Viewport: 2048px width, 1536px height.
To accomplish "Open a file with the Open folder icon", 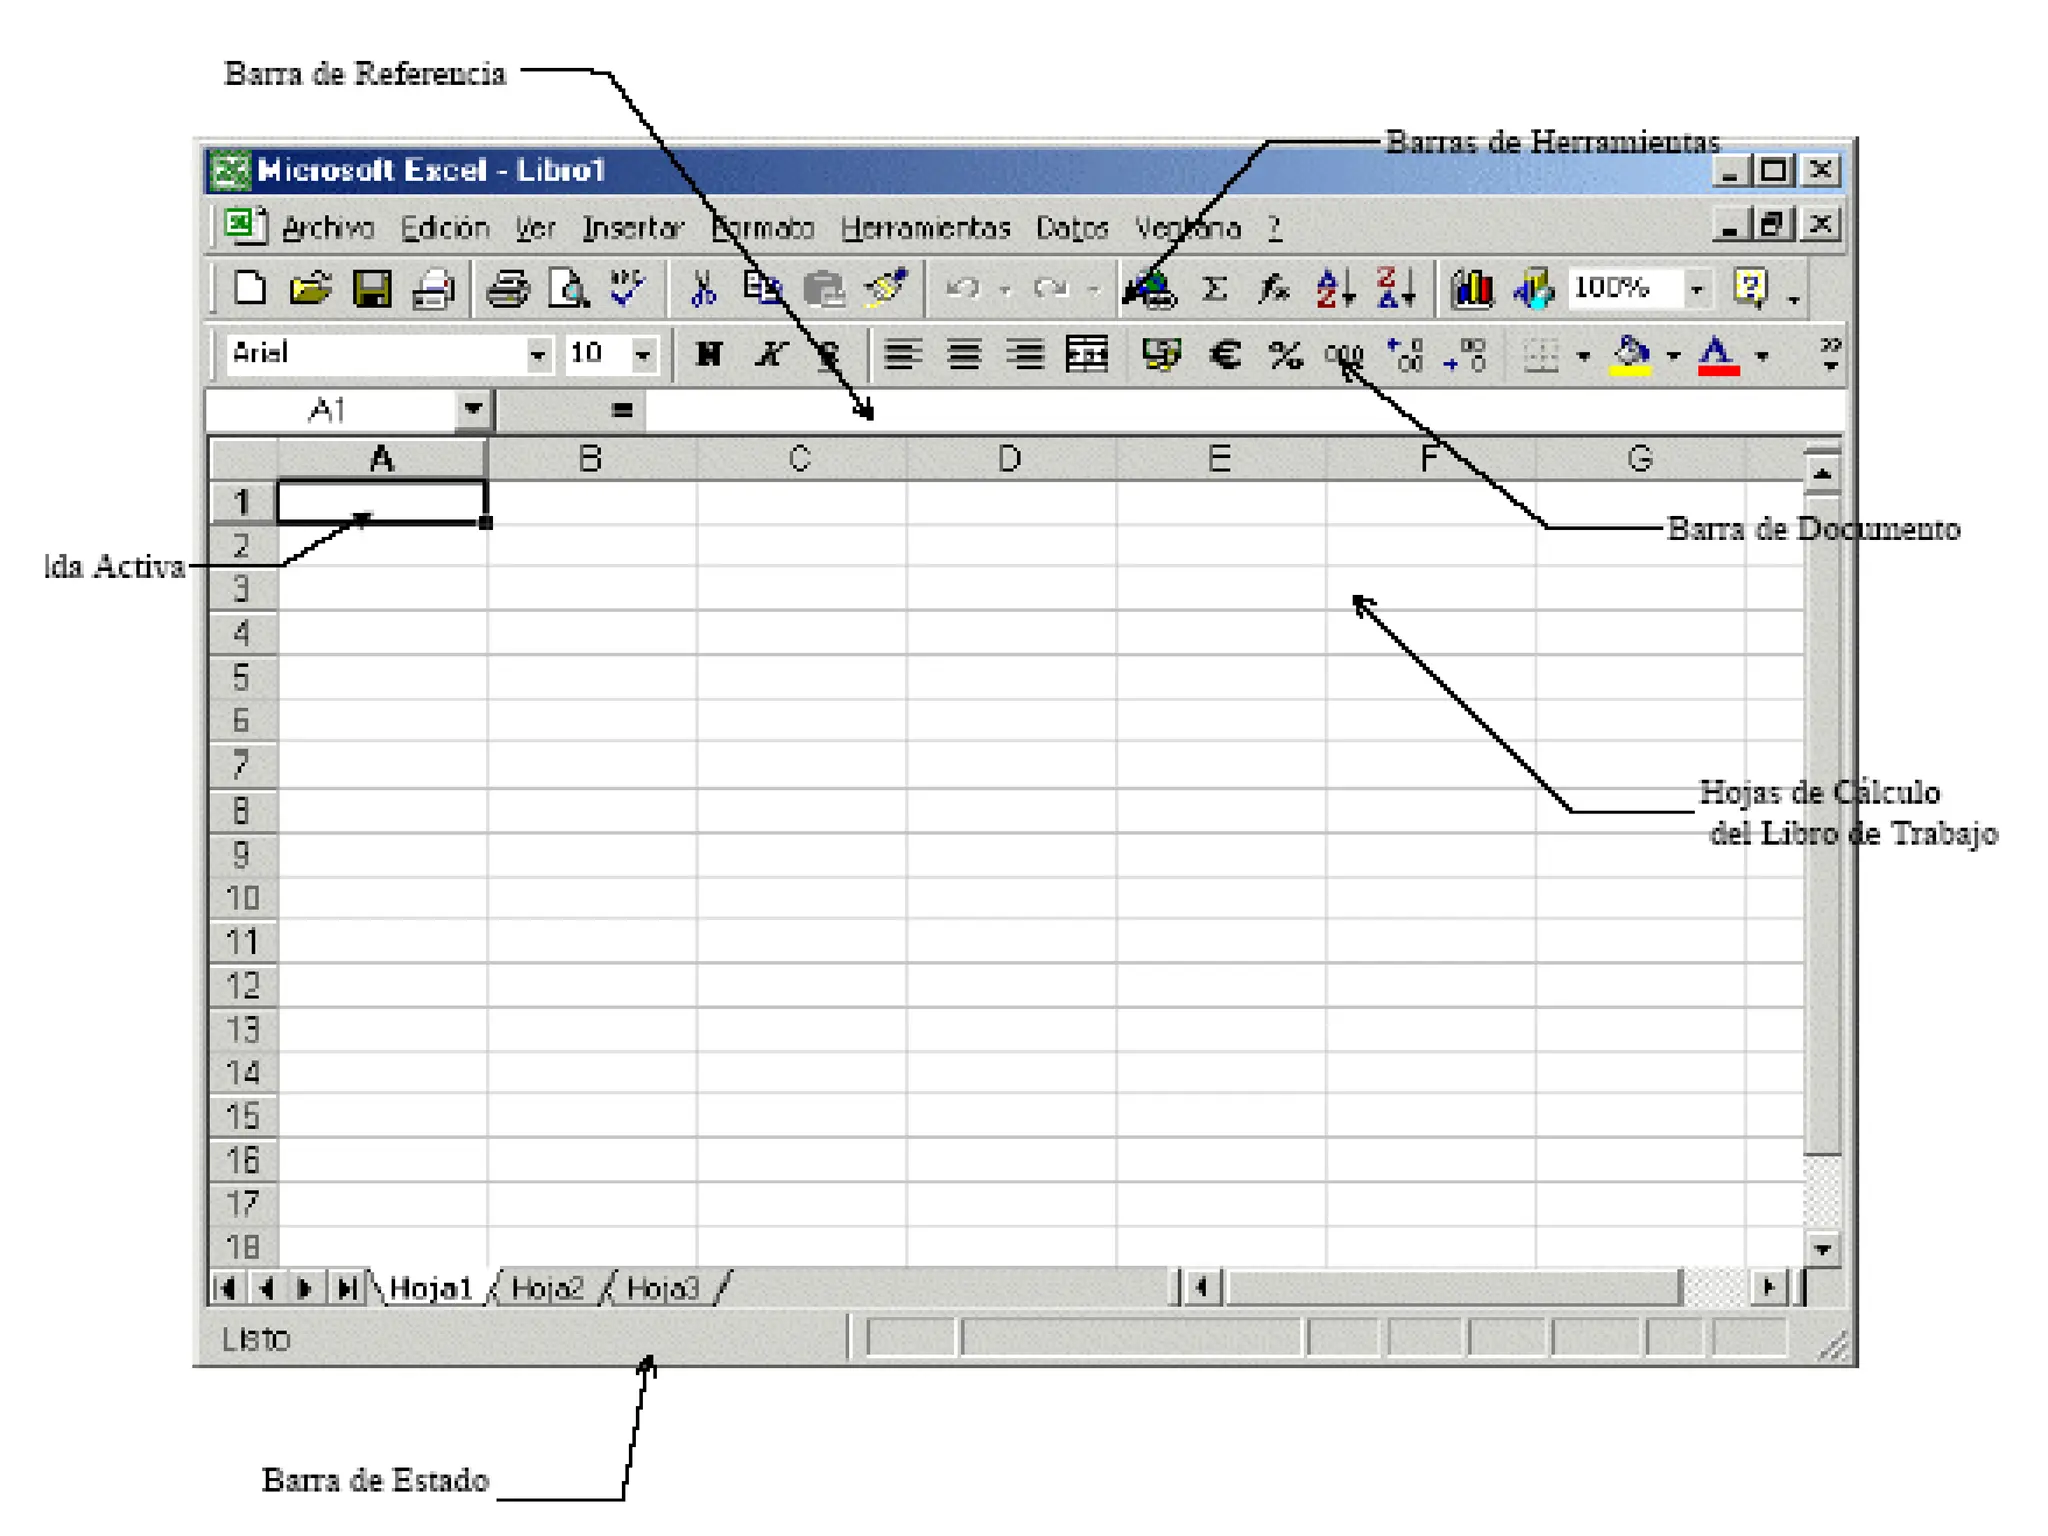I will tap(310, 290).
